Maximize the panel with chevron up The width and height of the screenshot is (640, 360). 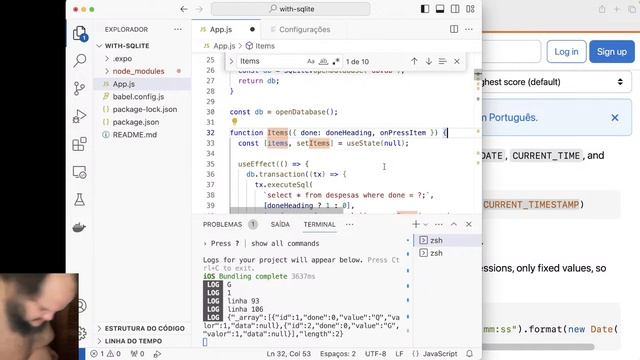click(x=454, y=224)
